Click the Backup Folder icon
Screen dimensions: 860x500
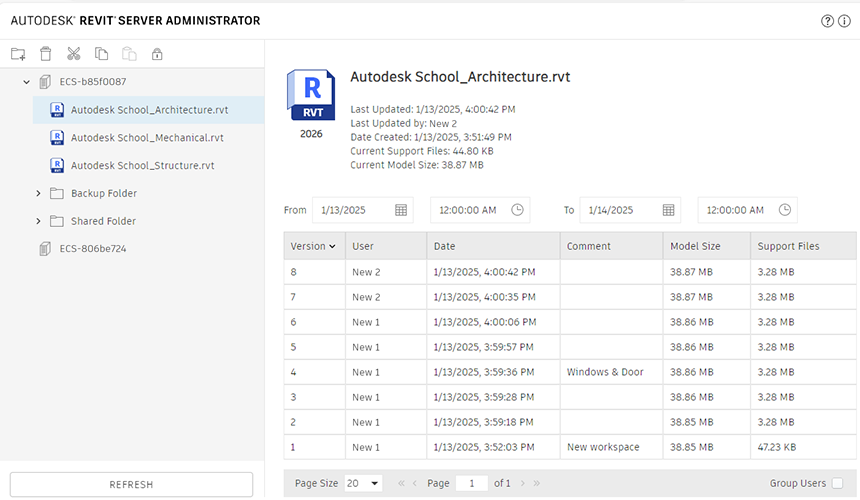coord(56,193)
